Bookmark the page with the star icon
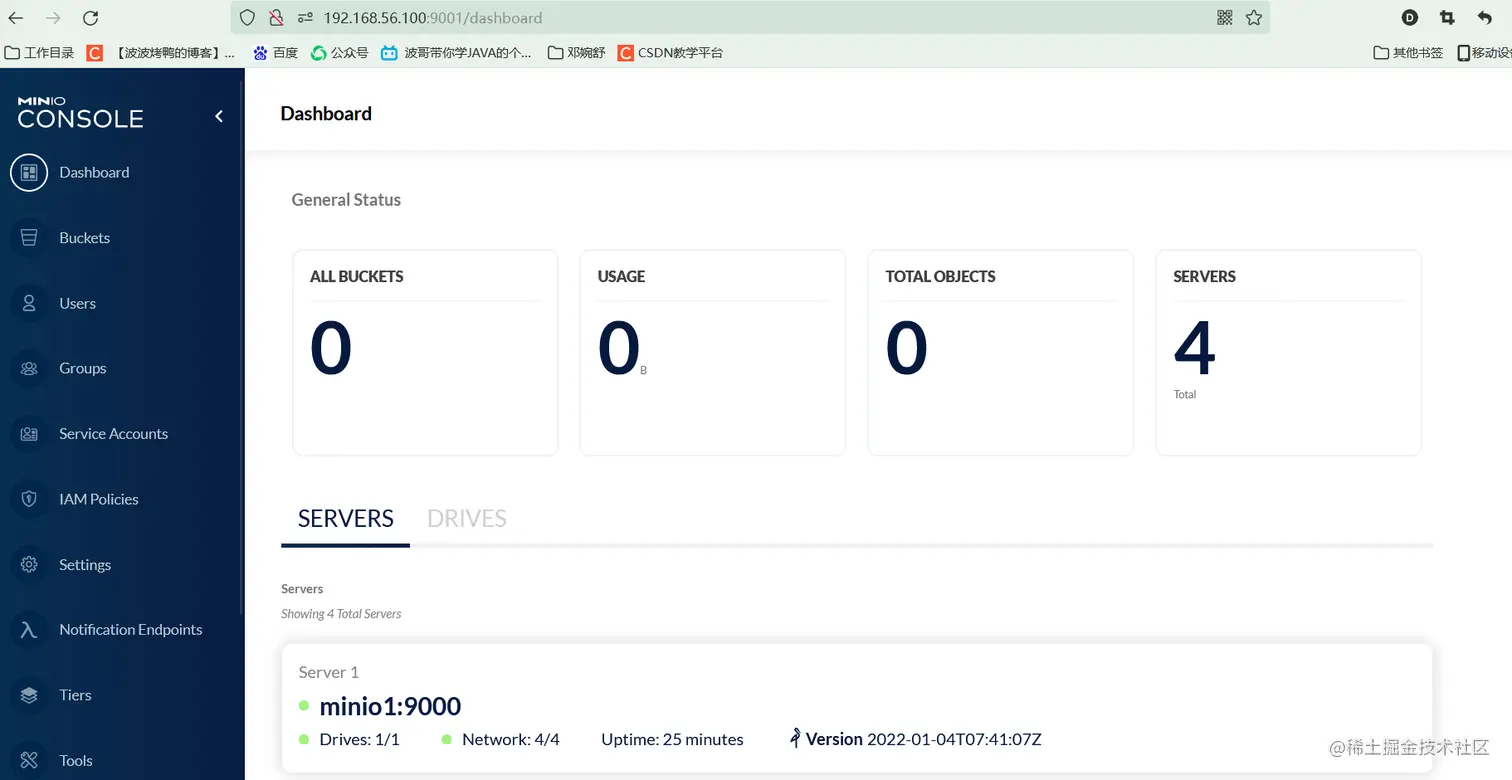This screenshot has width=1512, height=780. pyautogui.click(x=1254, y=18)
